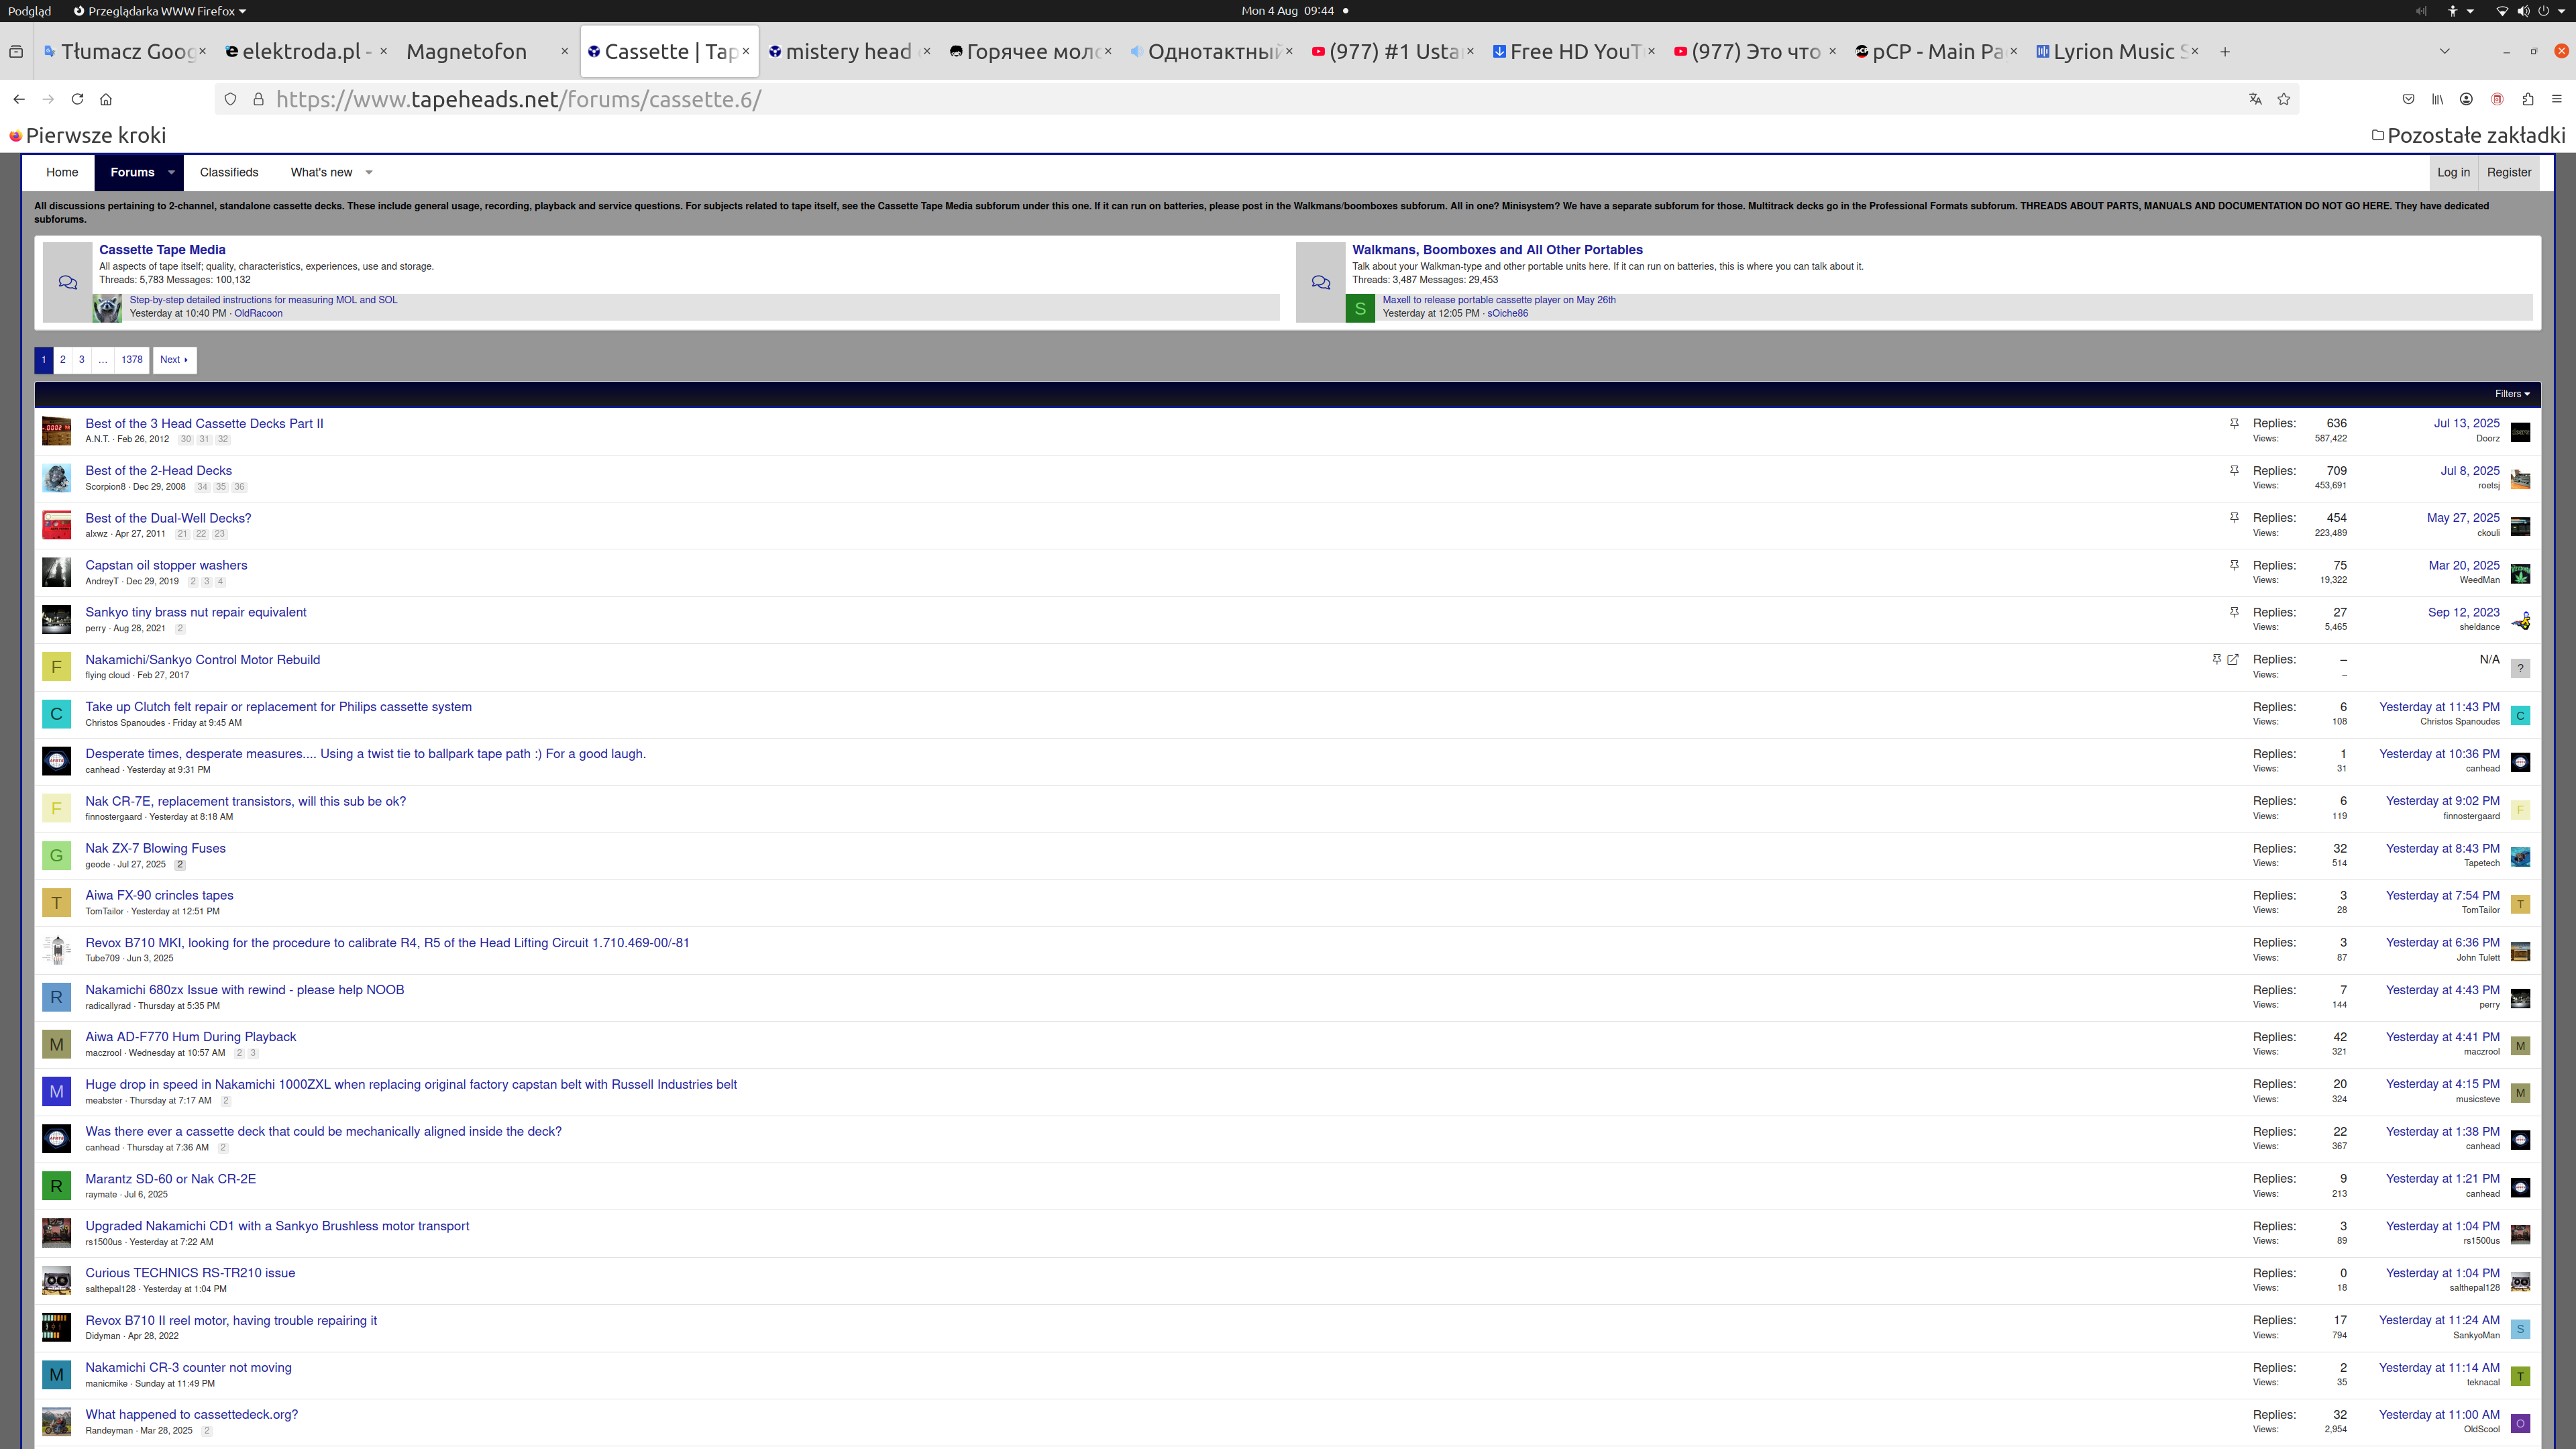This screenshot has width=2576, height=1449.
Task: Open the Firefox account icon
Action: click(2467, 99)
